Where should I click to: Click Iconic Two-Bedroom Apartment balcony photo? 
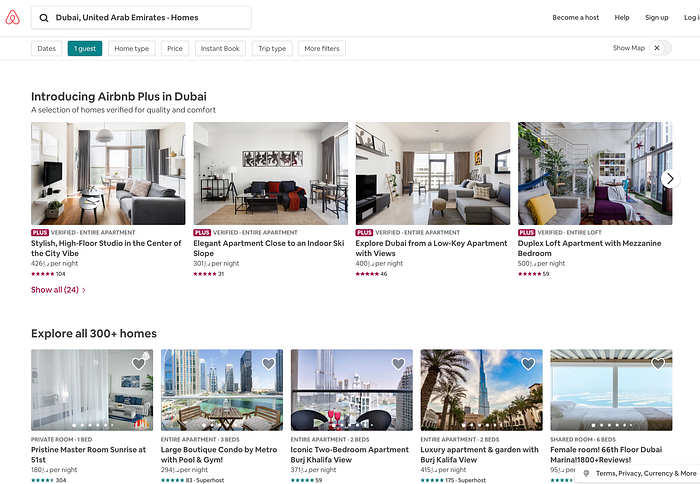[352, 390]
